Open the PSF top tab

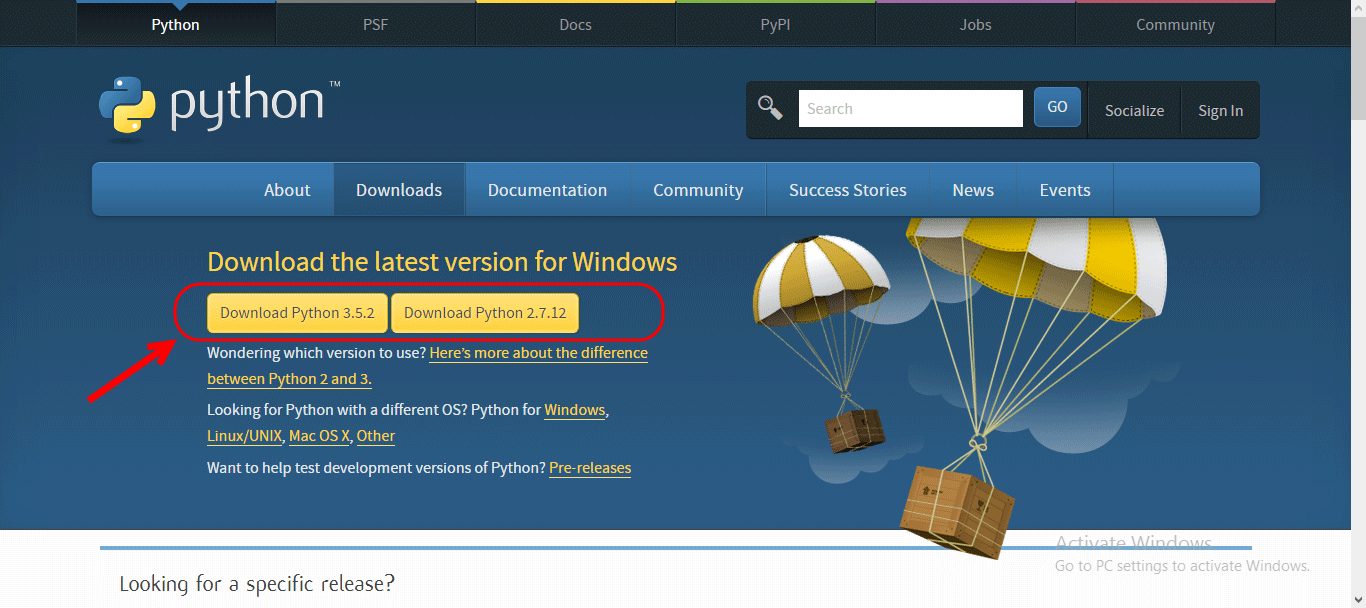click(x=376, y=24)
